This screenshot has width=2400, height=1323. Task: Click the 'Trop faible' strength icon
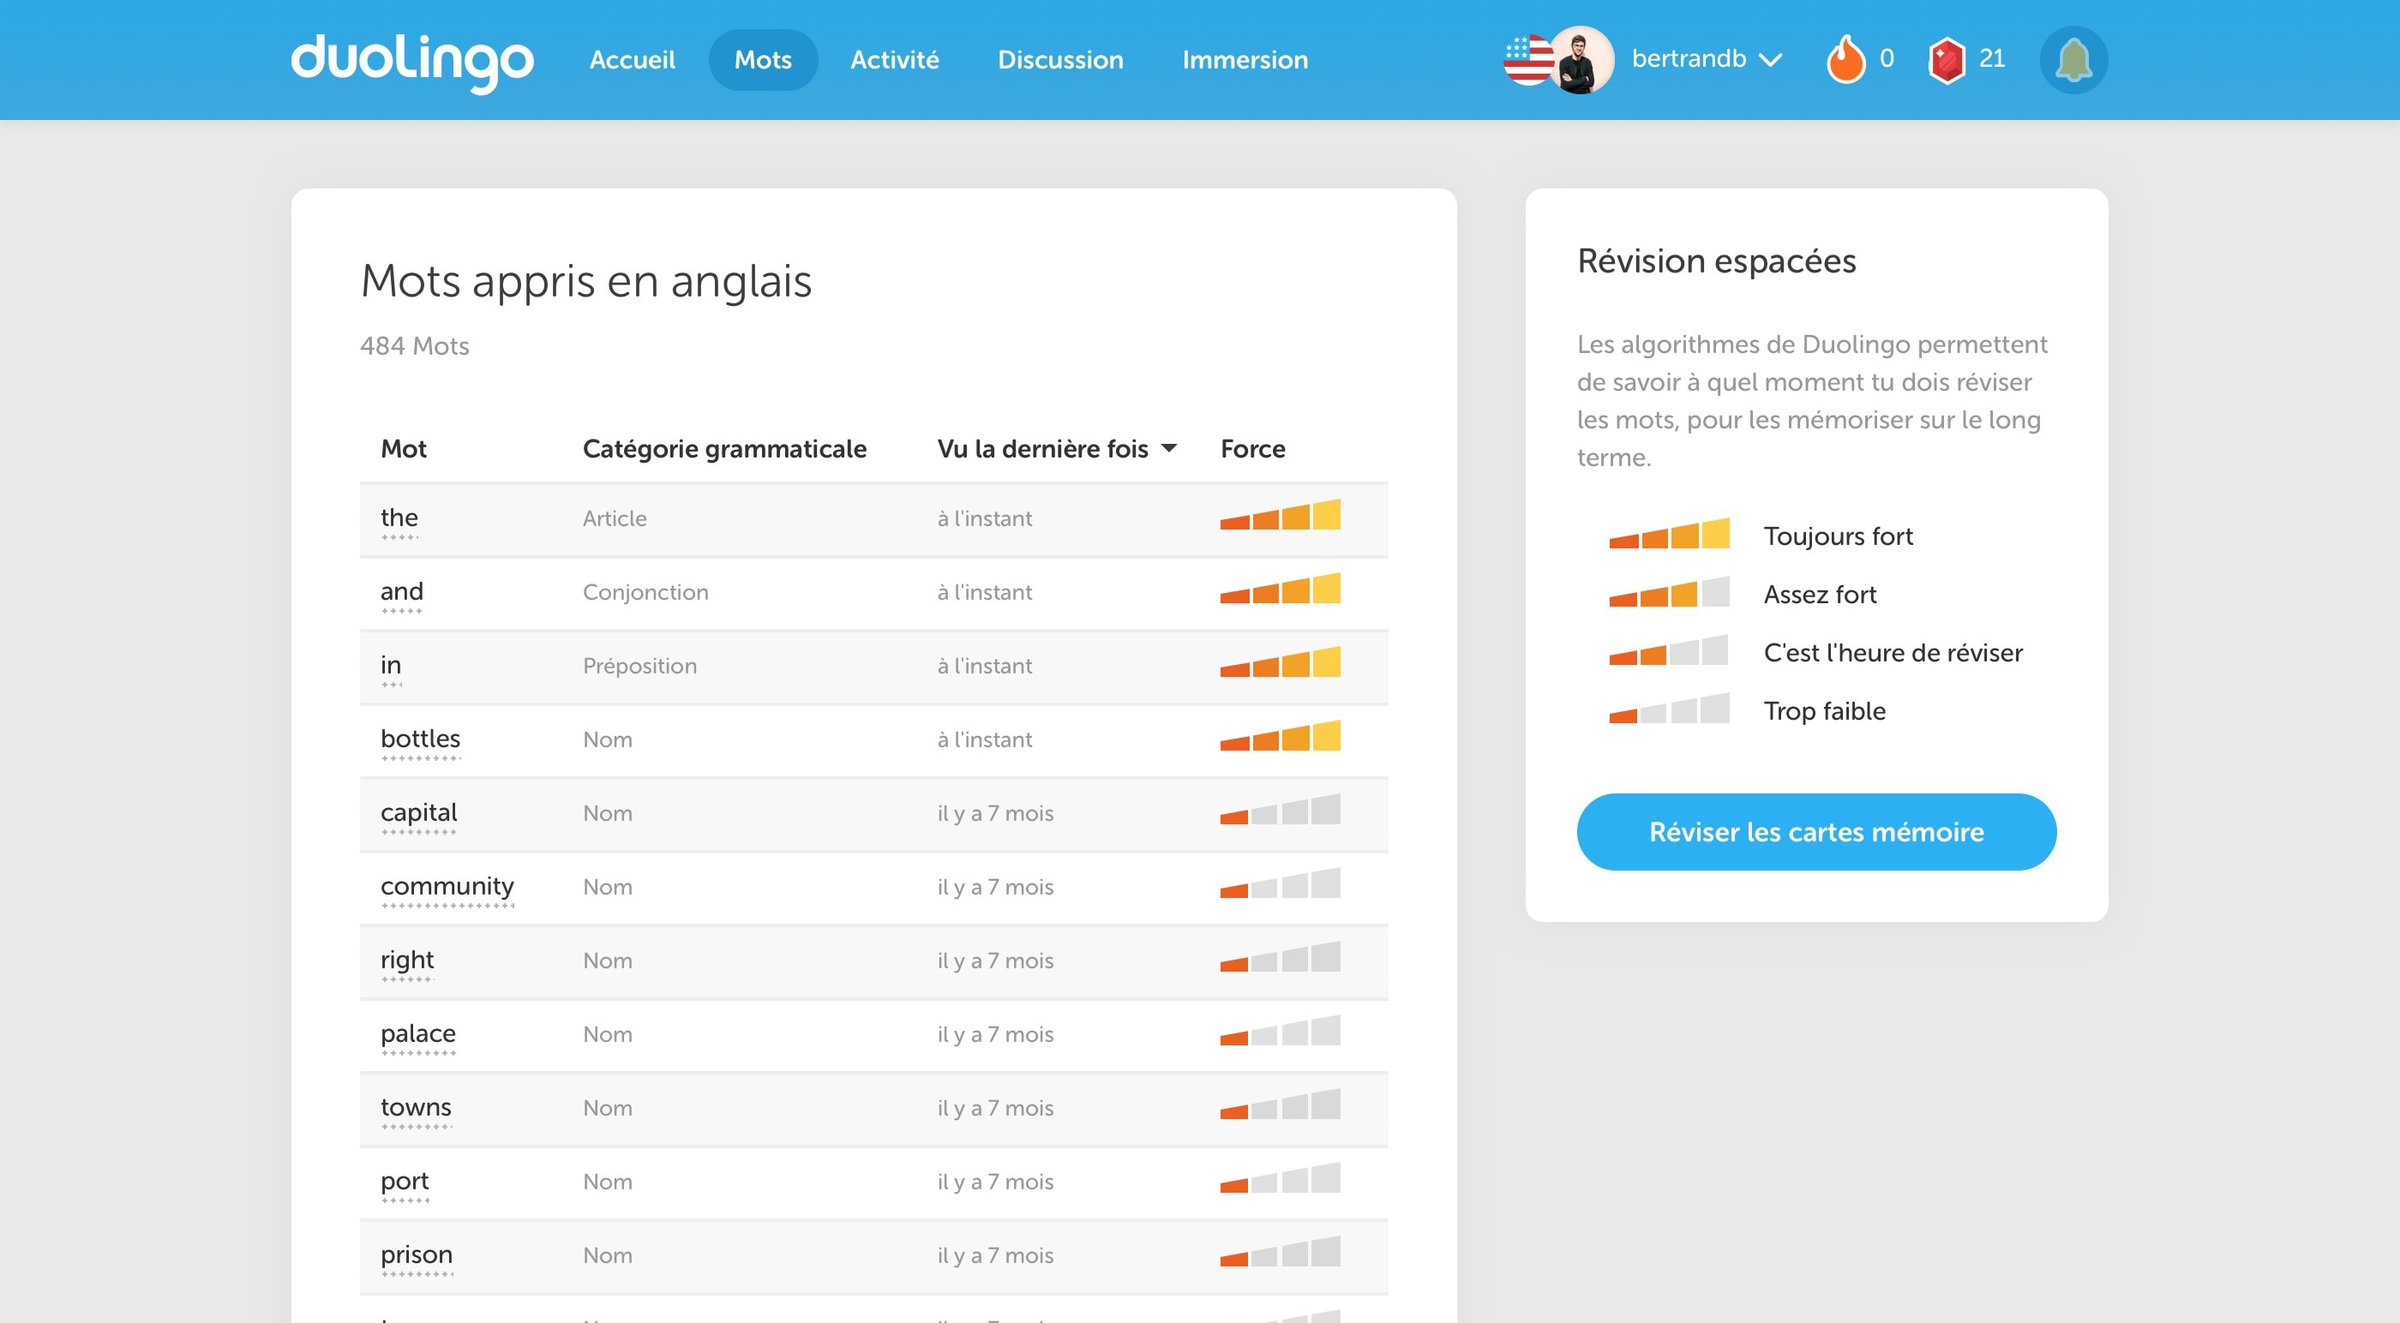pos(1669,708)
